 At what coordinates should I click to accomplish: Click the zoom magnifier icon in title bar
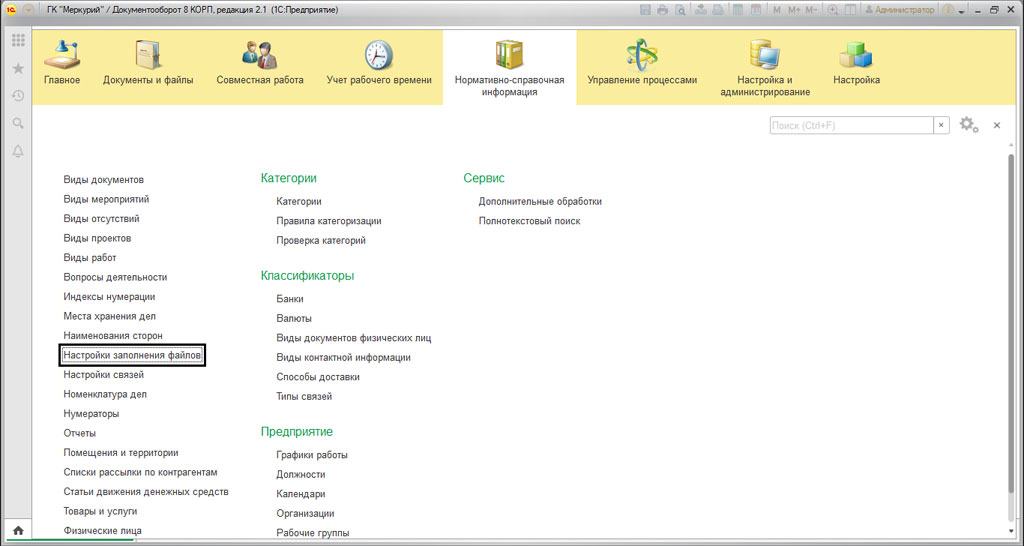coord(832,10)
